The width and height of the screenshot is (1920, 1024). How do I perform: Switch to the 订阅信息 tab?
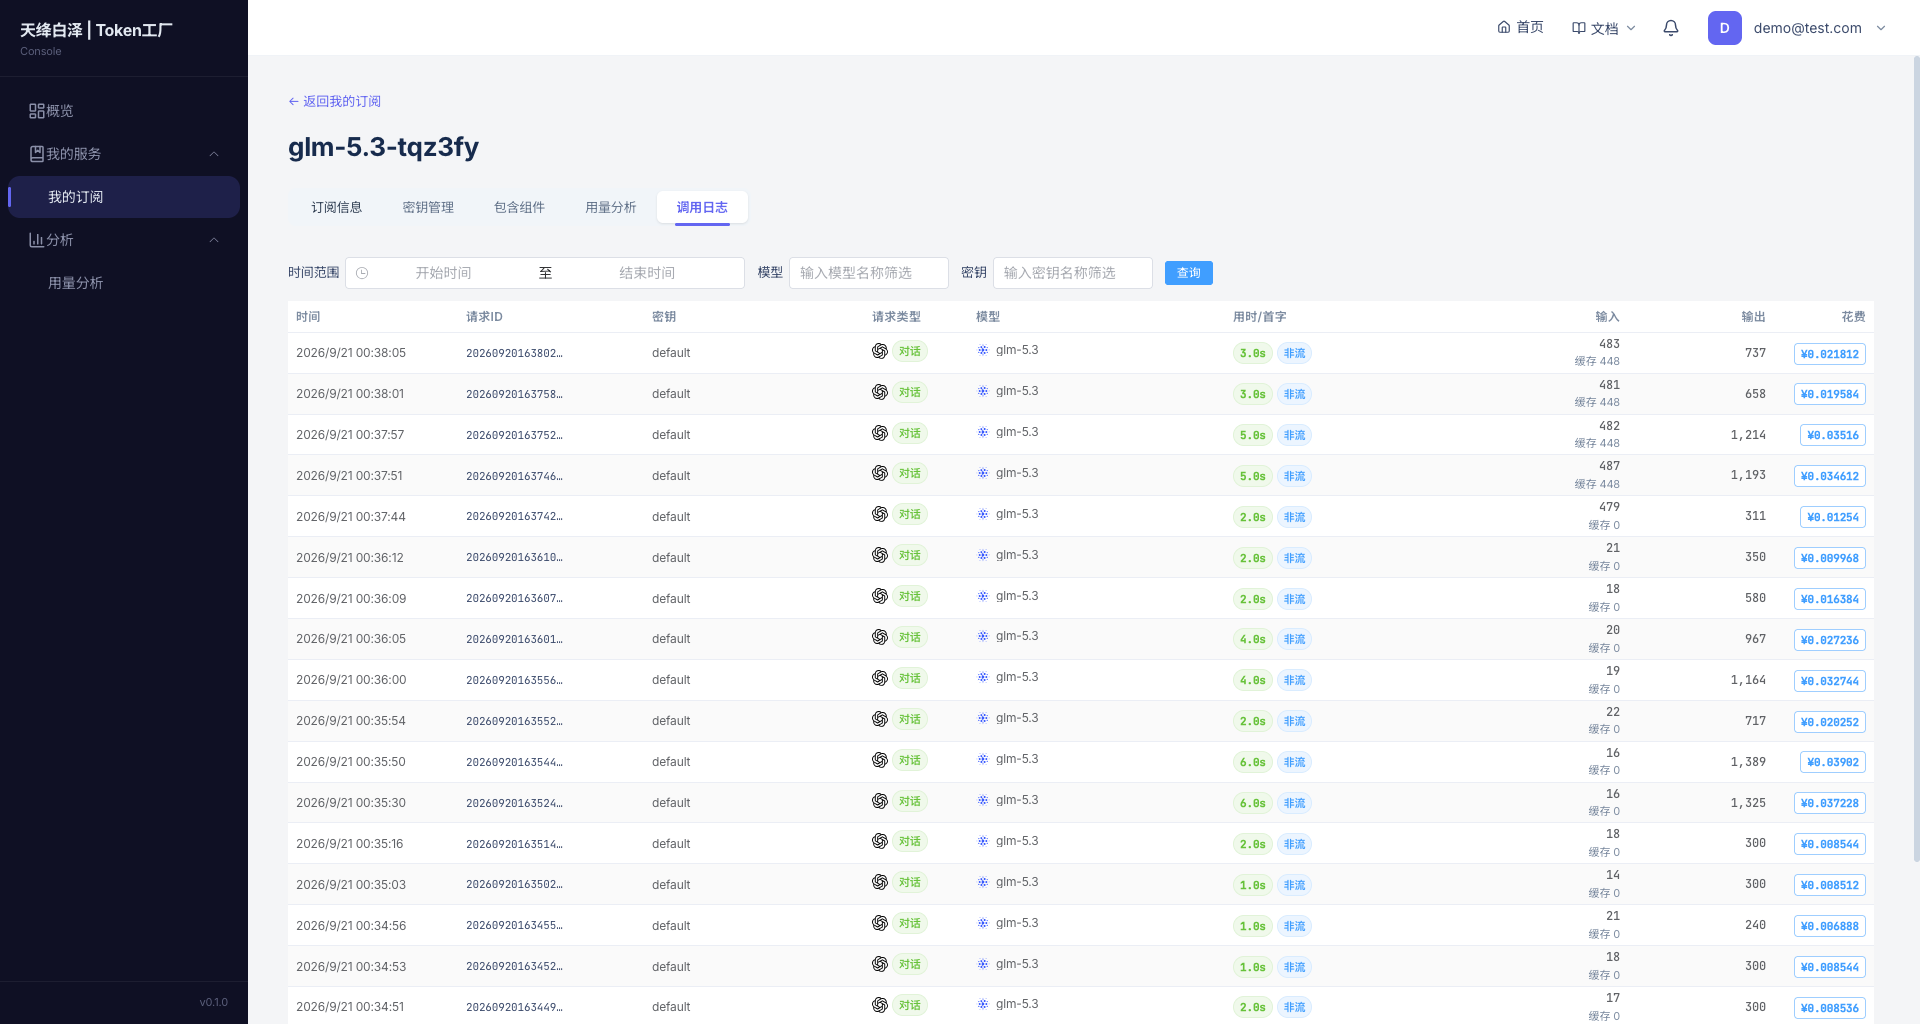click(x=336, y=207)
